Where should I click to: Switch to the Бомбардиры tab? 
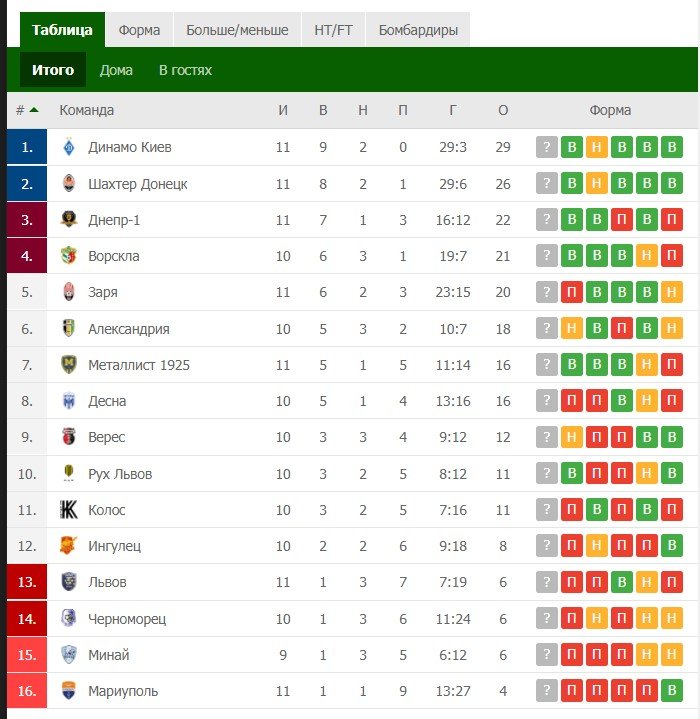point(418,30)
